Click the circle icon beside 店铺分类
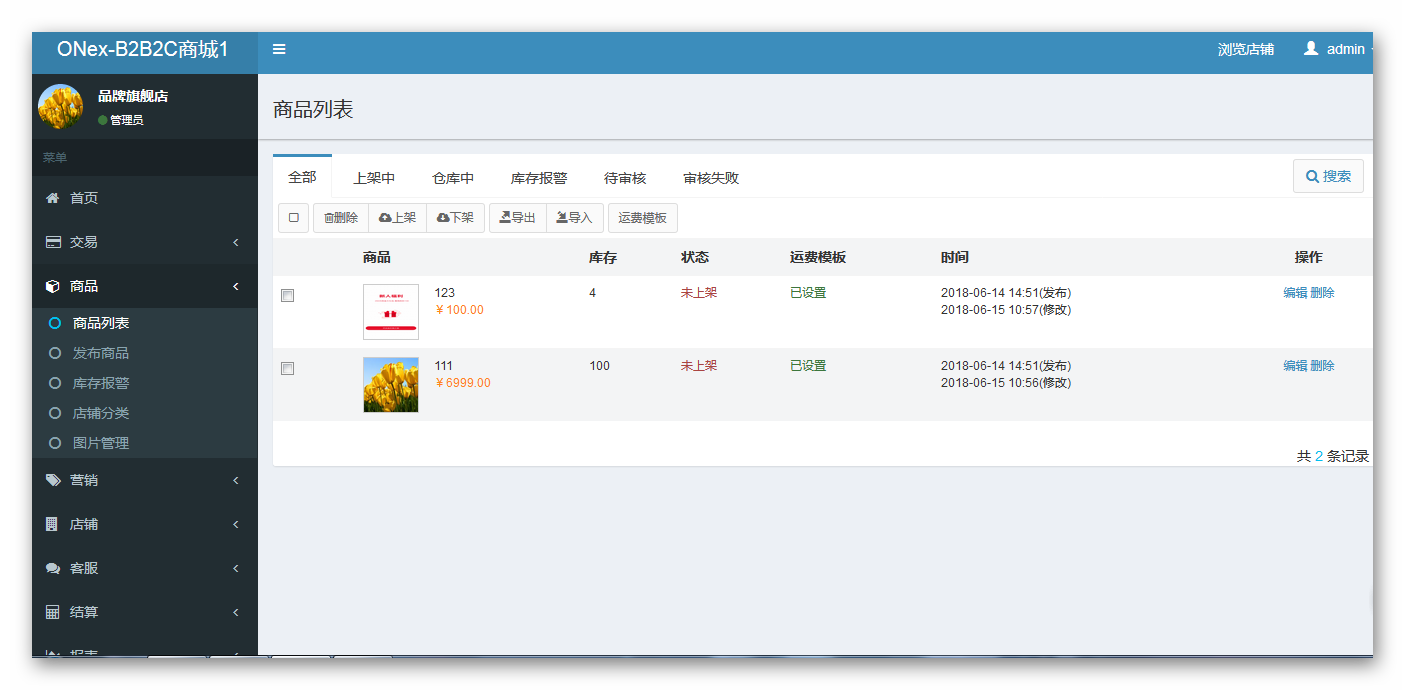 pyautogui.click(x=55, y=413)
